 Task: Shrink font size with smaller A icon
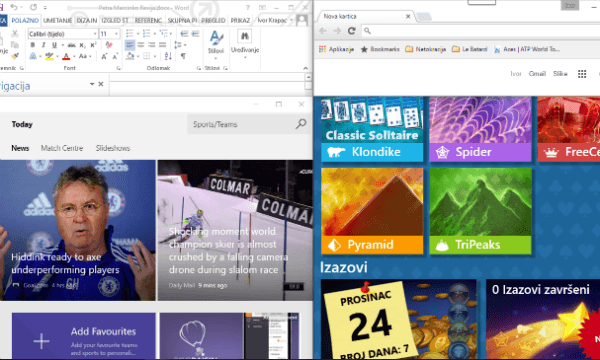point(115,57)
